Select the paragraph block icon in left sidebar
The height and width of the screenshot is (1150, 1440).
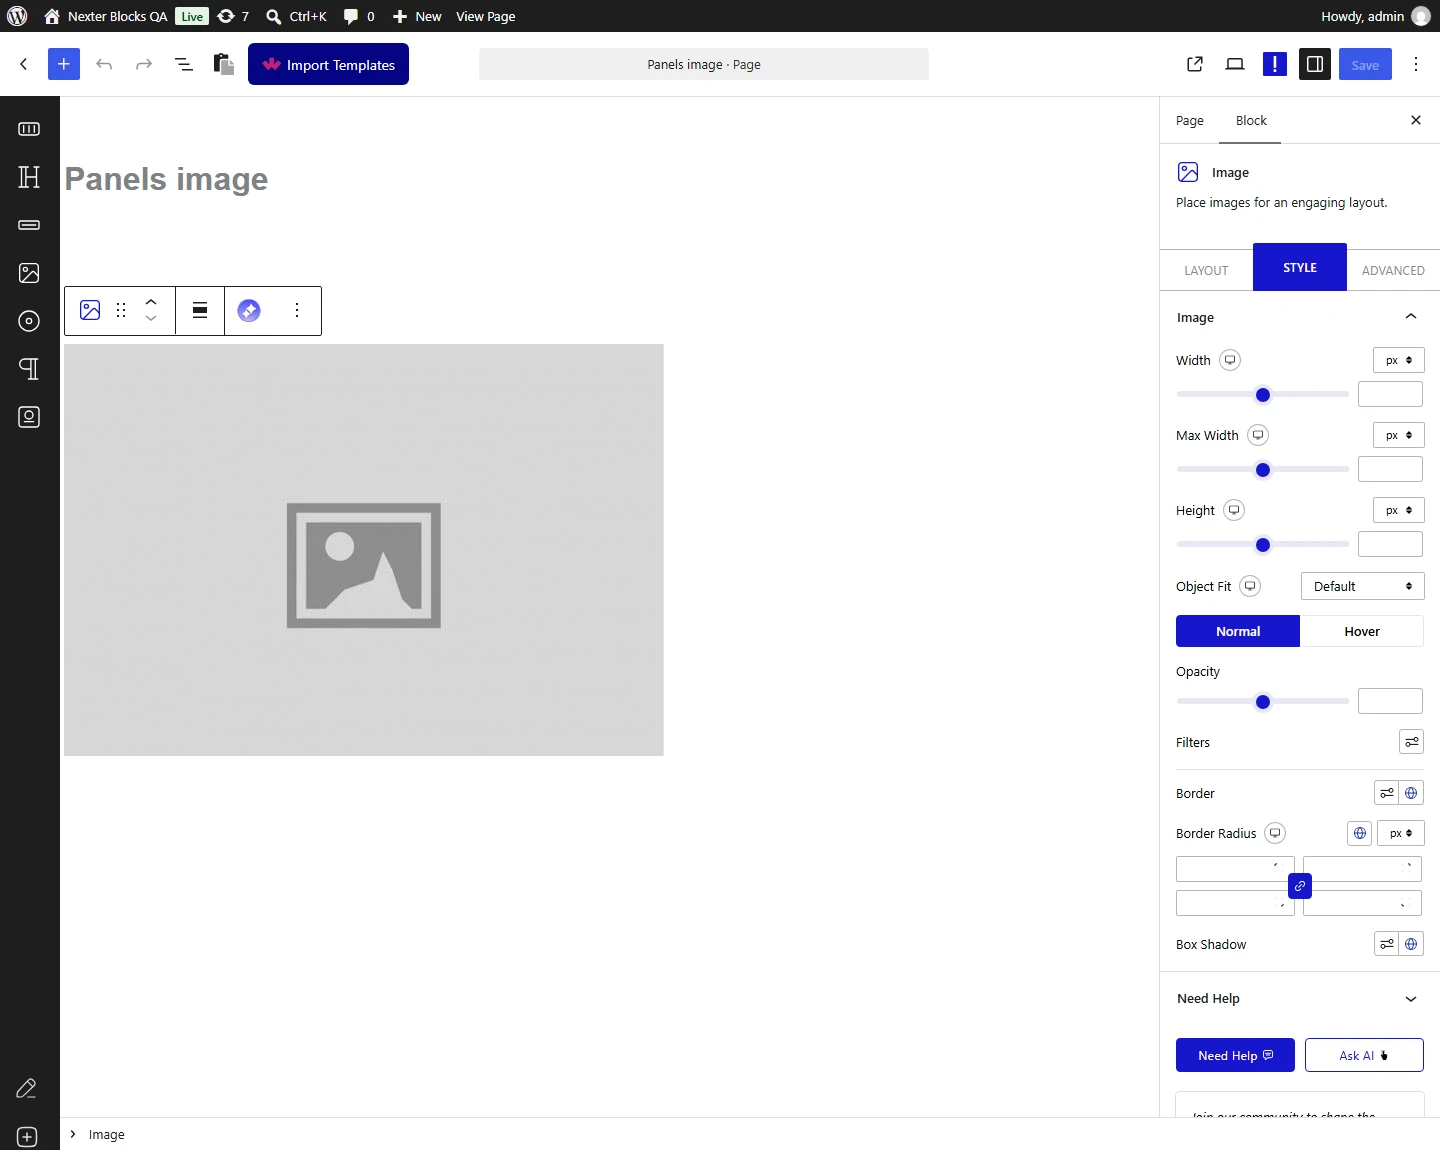(29, 369)
